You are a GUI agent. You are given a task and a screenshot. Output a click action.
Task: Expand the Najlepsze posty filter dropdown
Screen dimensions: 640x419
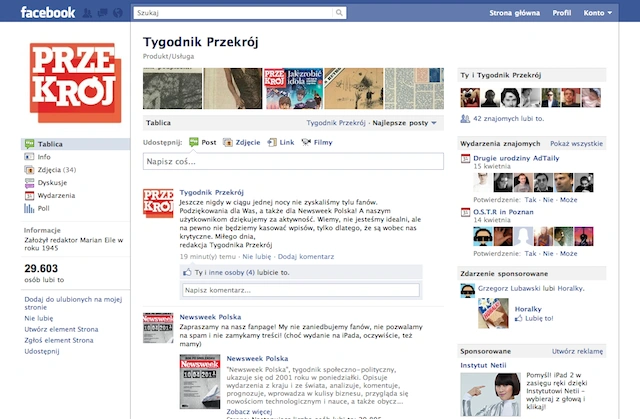tap(404, 123)
